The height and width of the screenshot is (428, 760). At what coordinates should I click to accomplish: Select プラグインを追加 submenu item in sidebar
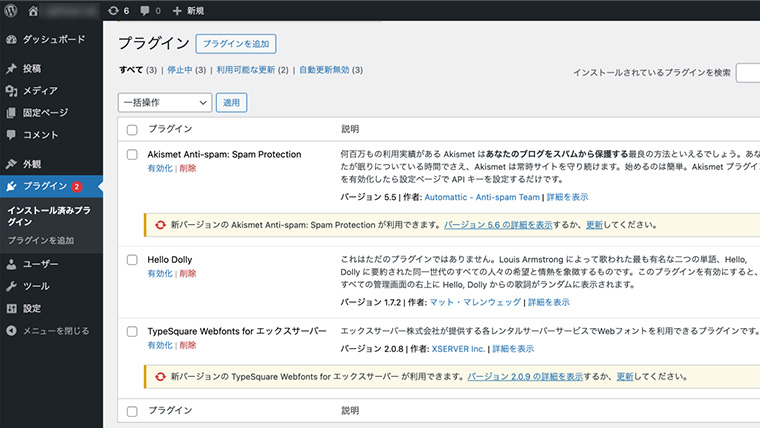41,240
